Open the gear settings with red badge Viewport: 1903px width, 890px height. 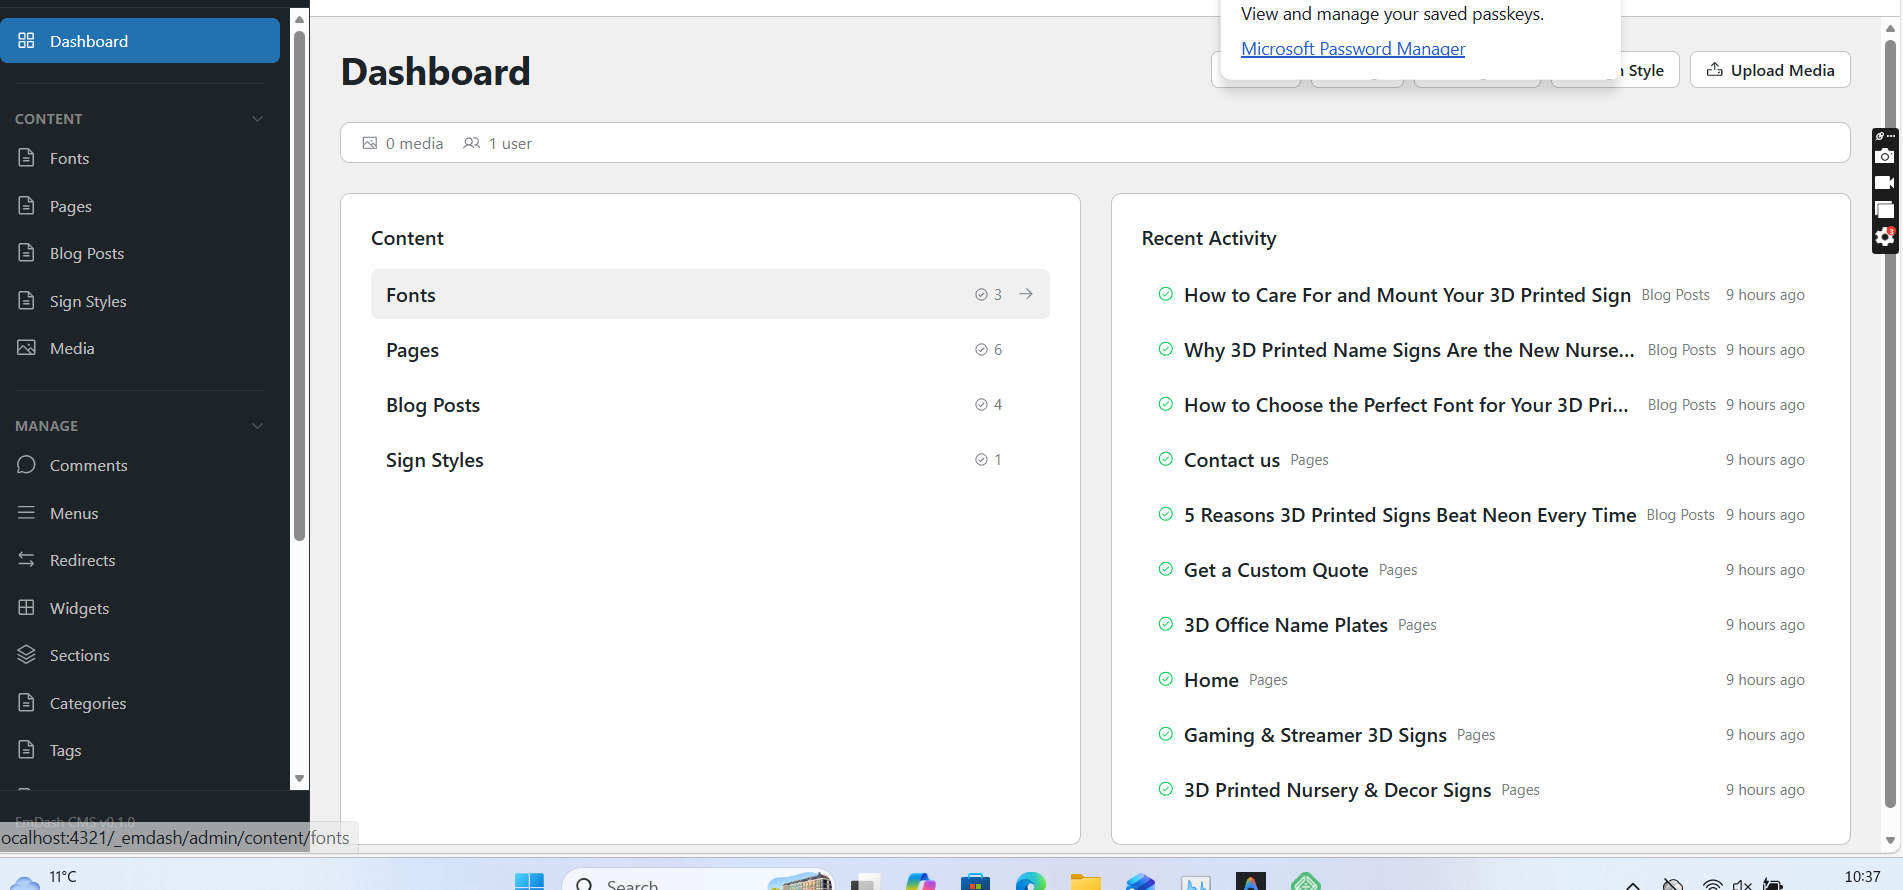1884,237
